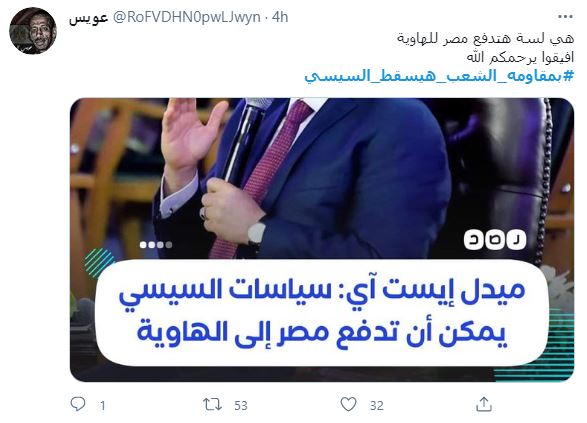
Task: Open the user's profile picture avatar
Action: (33, 31)
